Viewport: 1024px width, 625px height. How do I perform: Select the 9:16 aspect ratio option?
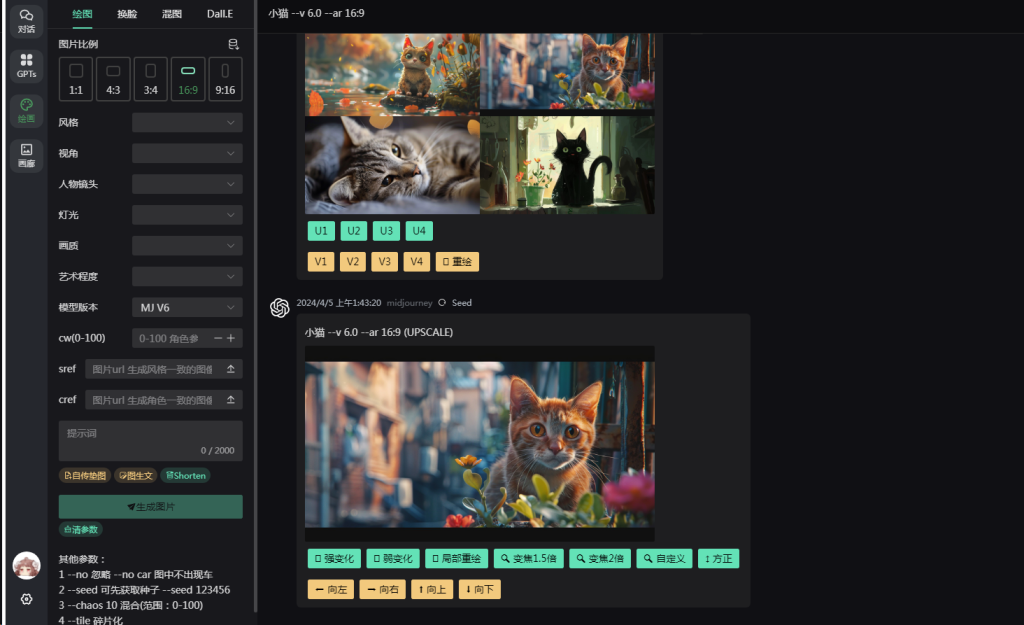pos(225,79)
